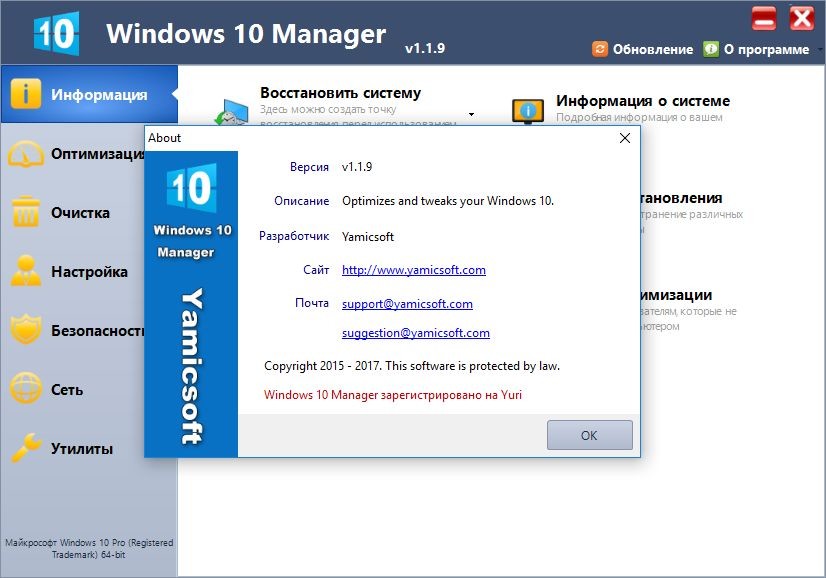The width and height of the screenshot is (826, 578).
Task: Click the Очистка trash bin icon
Action: coord(26,213)
